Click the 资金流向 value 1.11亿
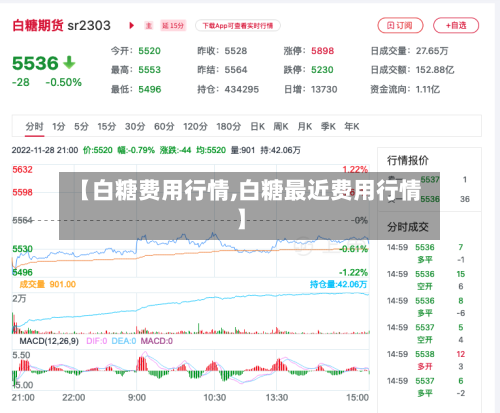Image resolution: width=500 pixels, height=413 pixels. click(428, 90)
